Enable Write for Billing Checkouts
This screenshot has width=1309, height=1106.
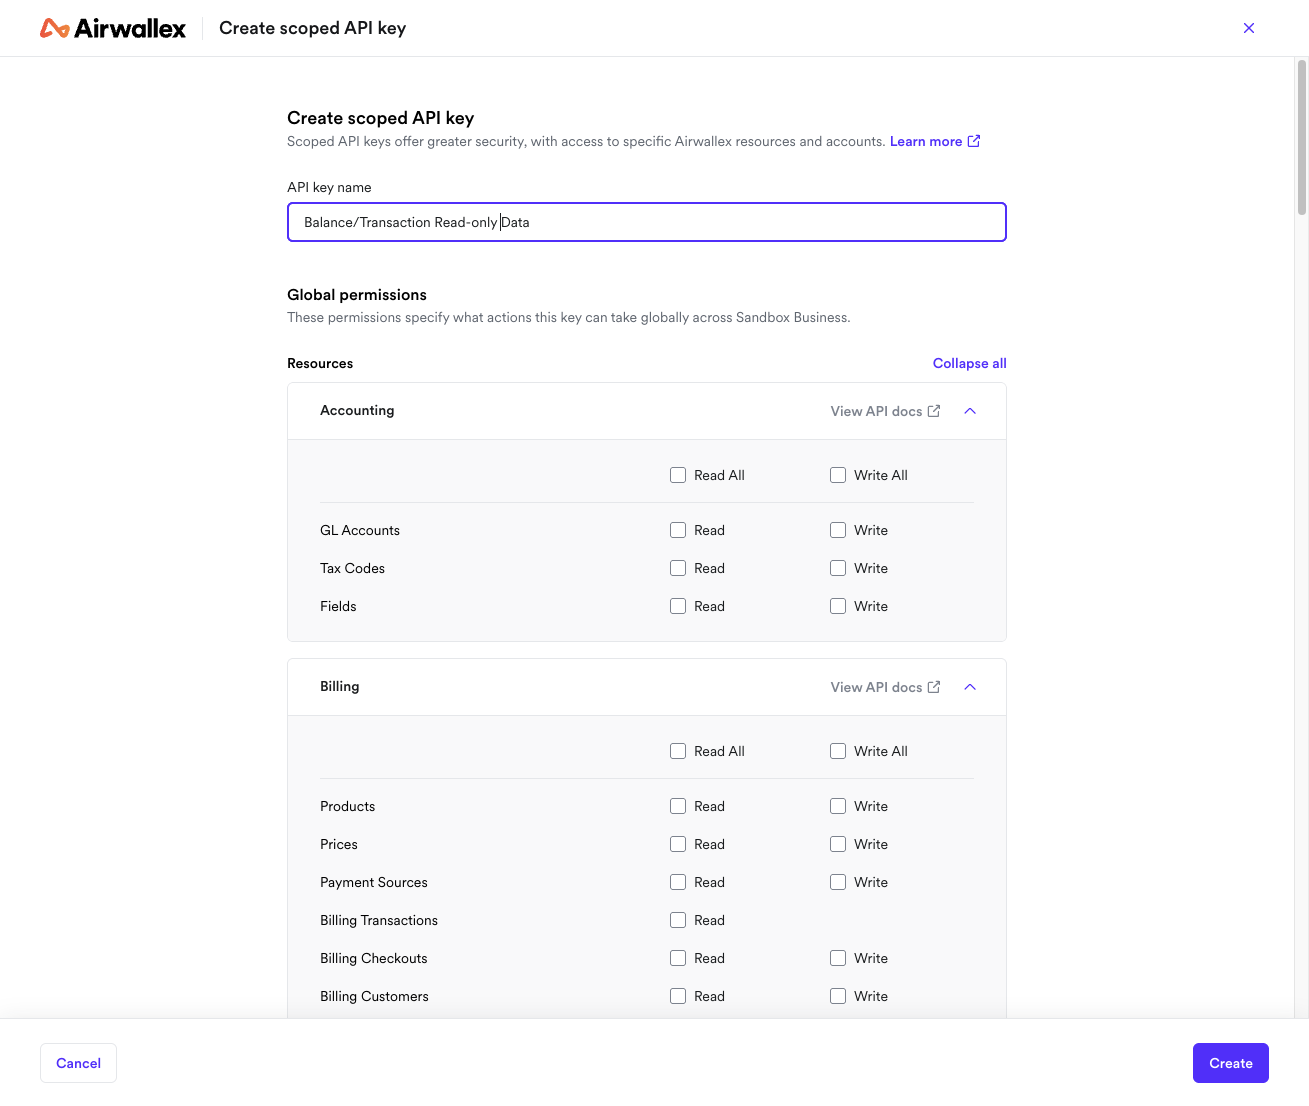[x=838, y=958]
